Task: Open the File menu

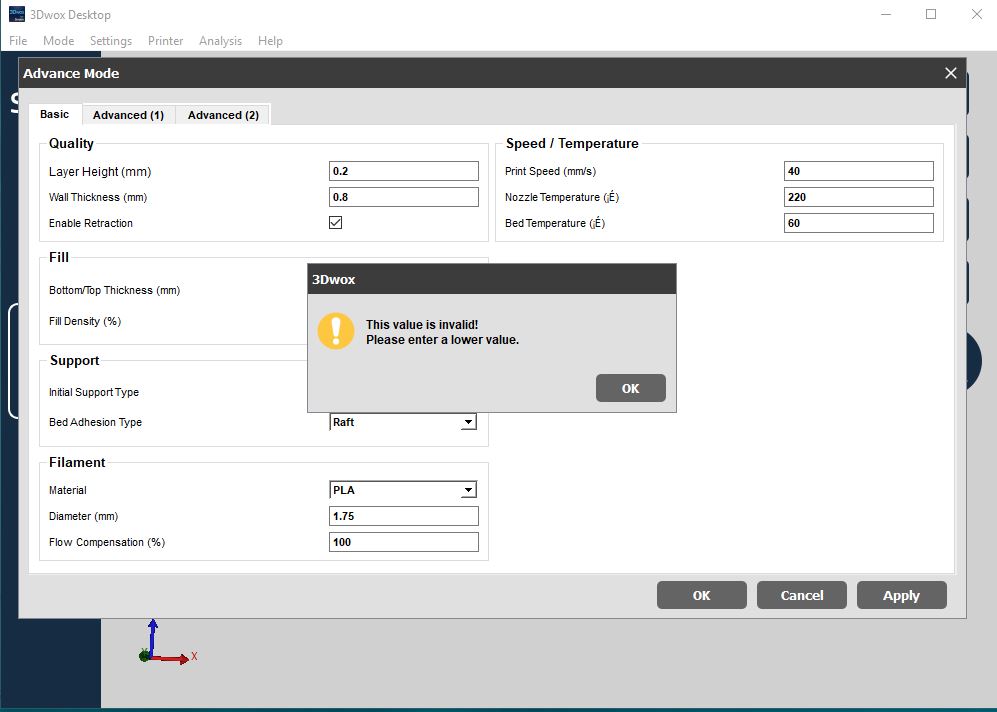Action: pos(18,41)
